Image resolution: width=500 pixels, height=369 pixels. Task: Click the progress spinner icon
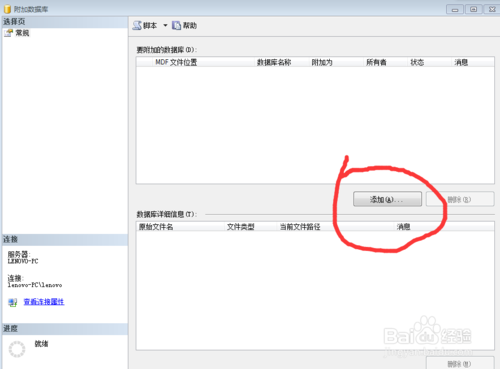point(17,349)
